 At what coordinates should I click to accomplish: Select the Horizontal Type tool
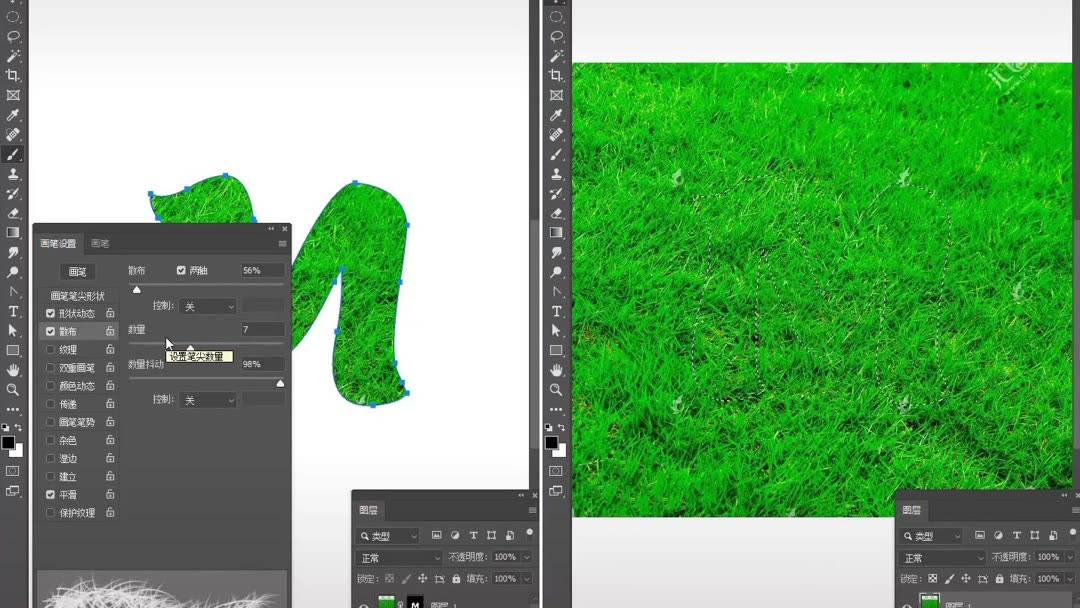tap(12, 311)
